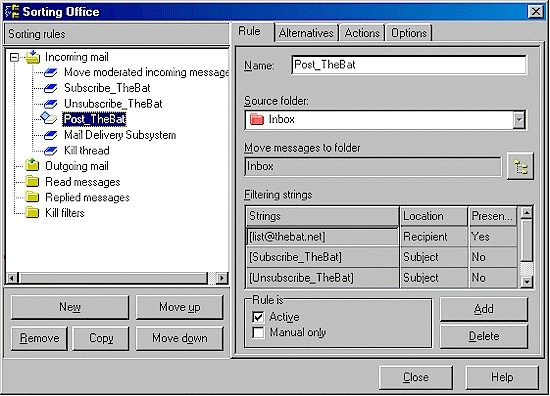The width and height of the screenshot is (550, 396).
Task: Click the Remove button
Action: click(x=39, y=338)
